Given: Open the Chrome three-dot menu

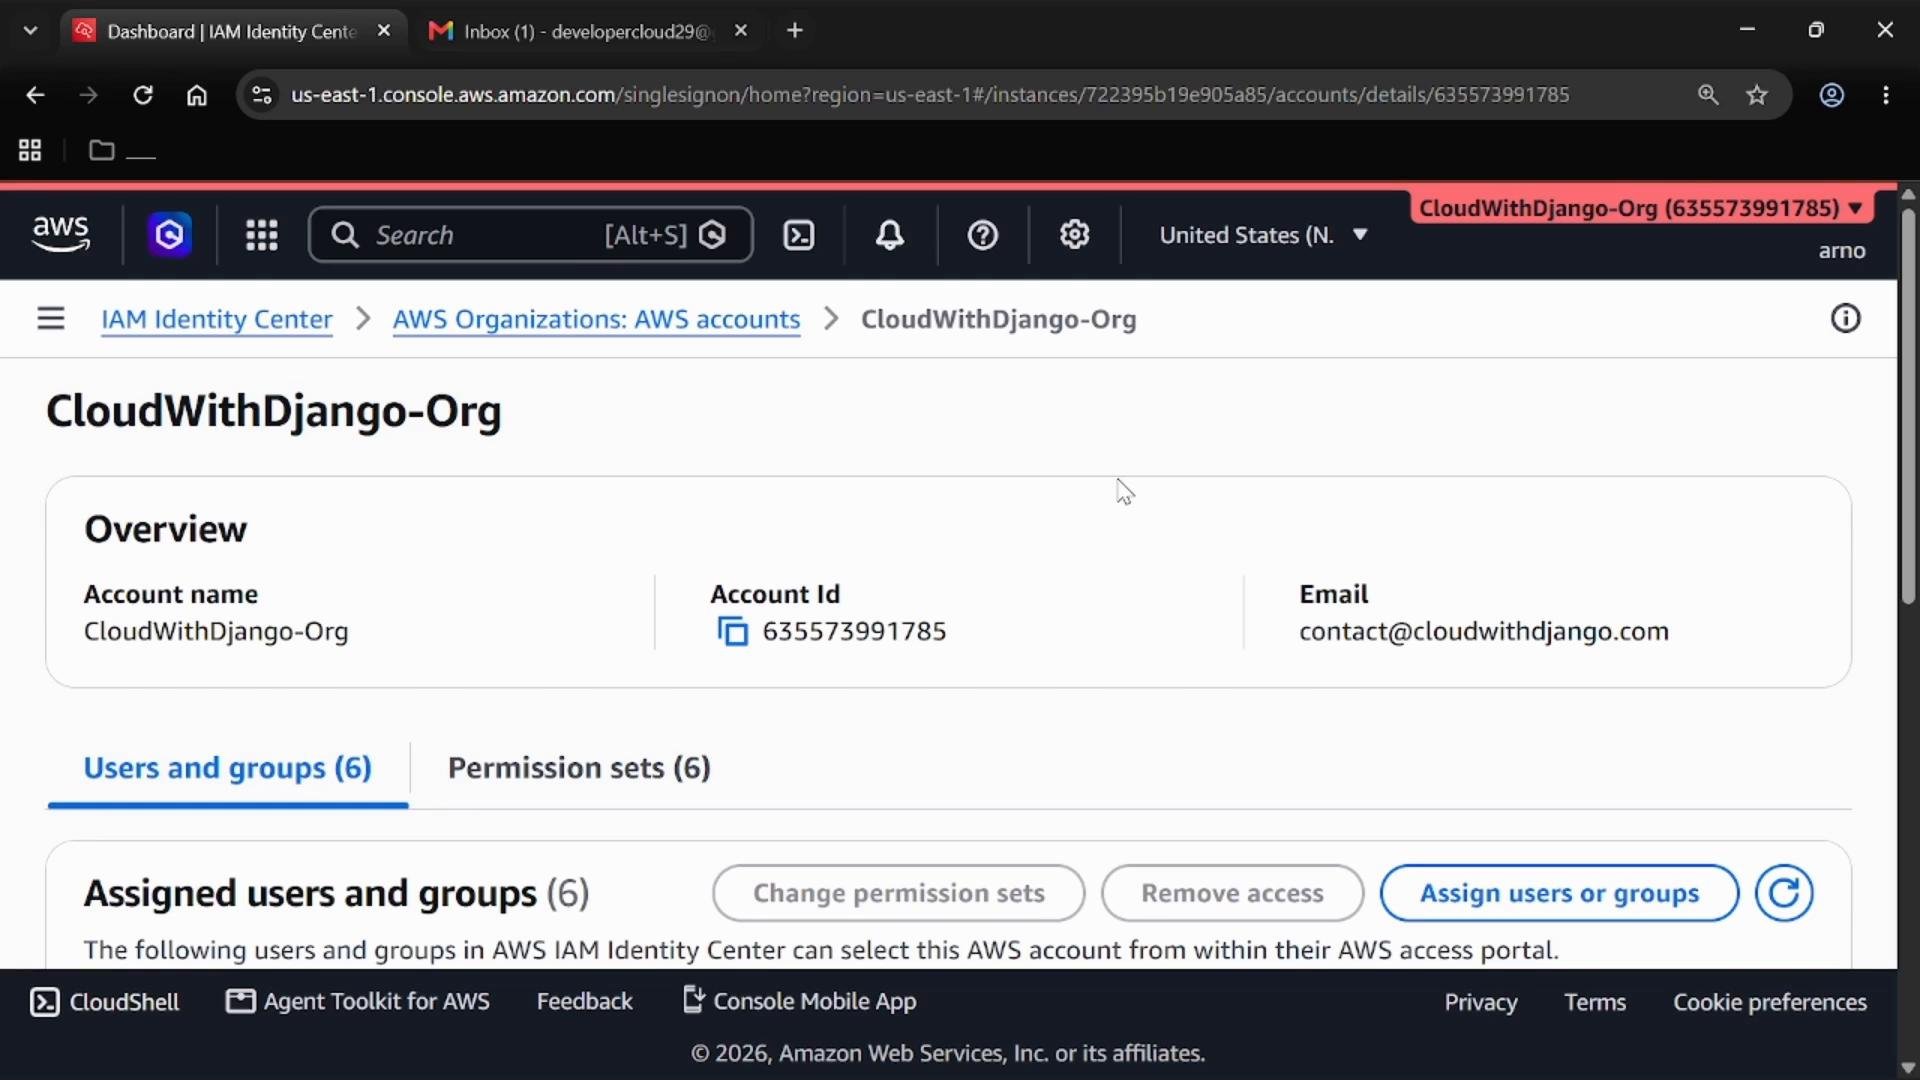Looking at the screenshot, I should click(x=1886, y=95).
